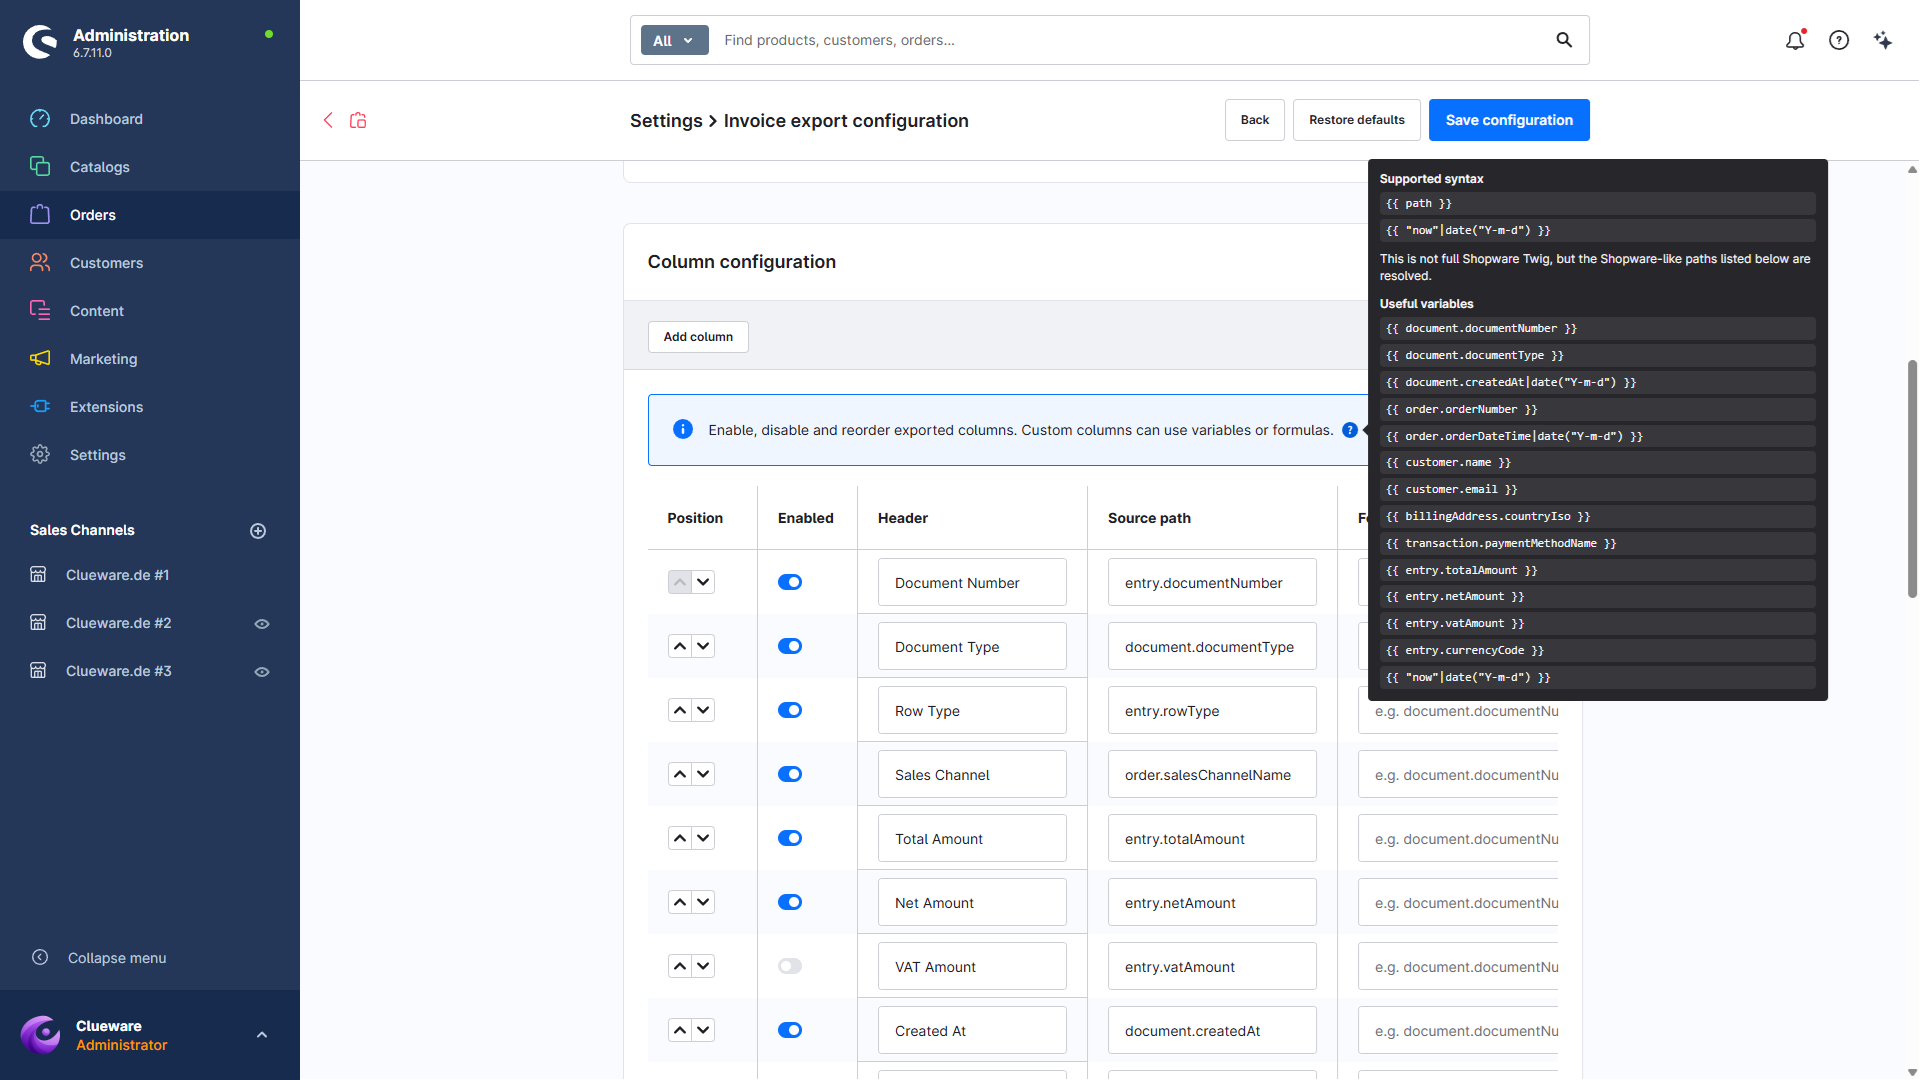This screenshot has height=1080, width=1920.
Task: Edit the entry.rowType source path field
Action: [1212, 710]
